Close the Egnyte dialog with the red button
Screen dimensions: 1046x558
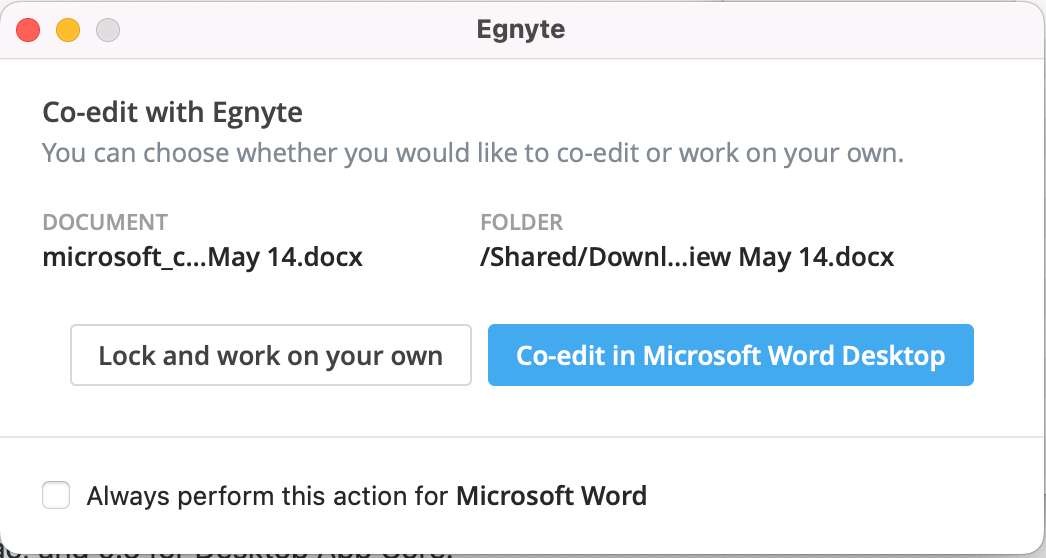pyautogui.click(x=28, y=30)
